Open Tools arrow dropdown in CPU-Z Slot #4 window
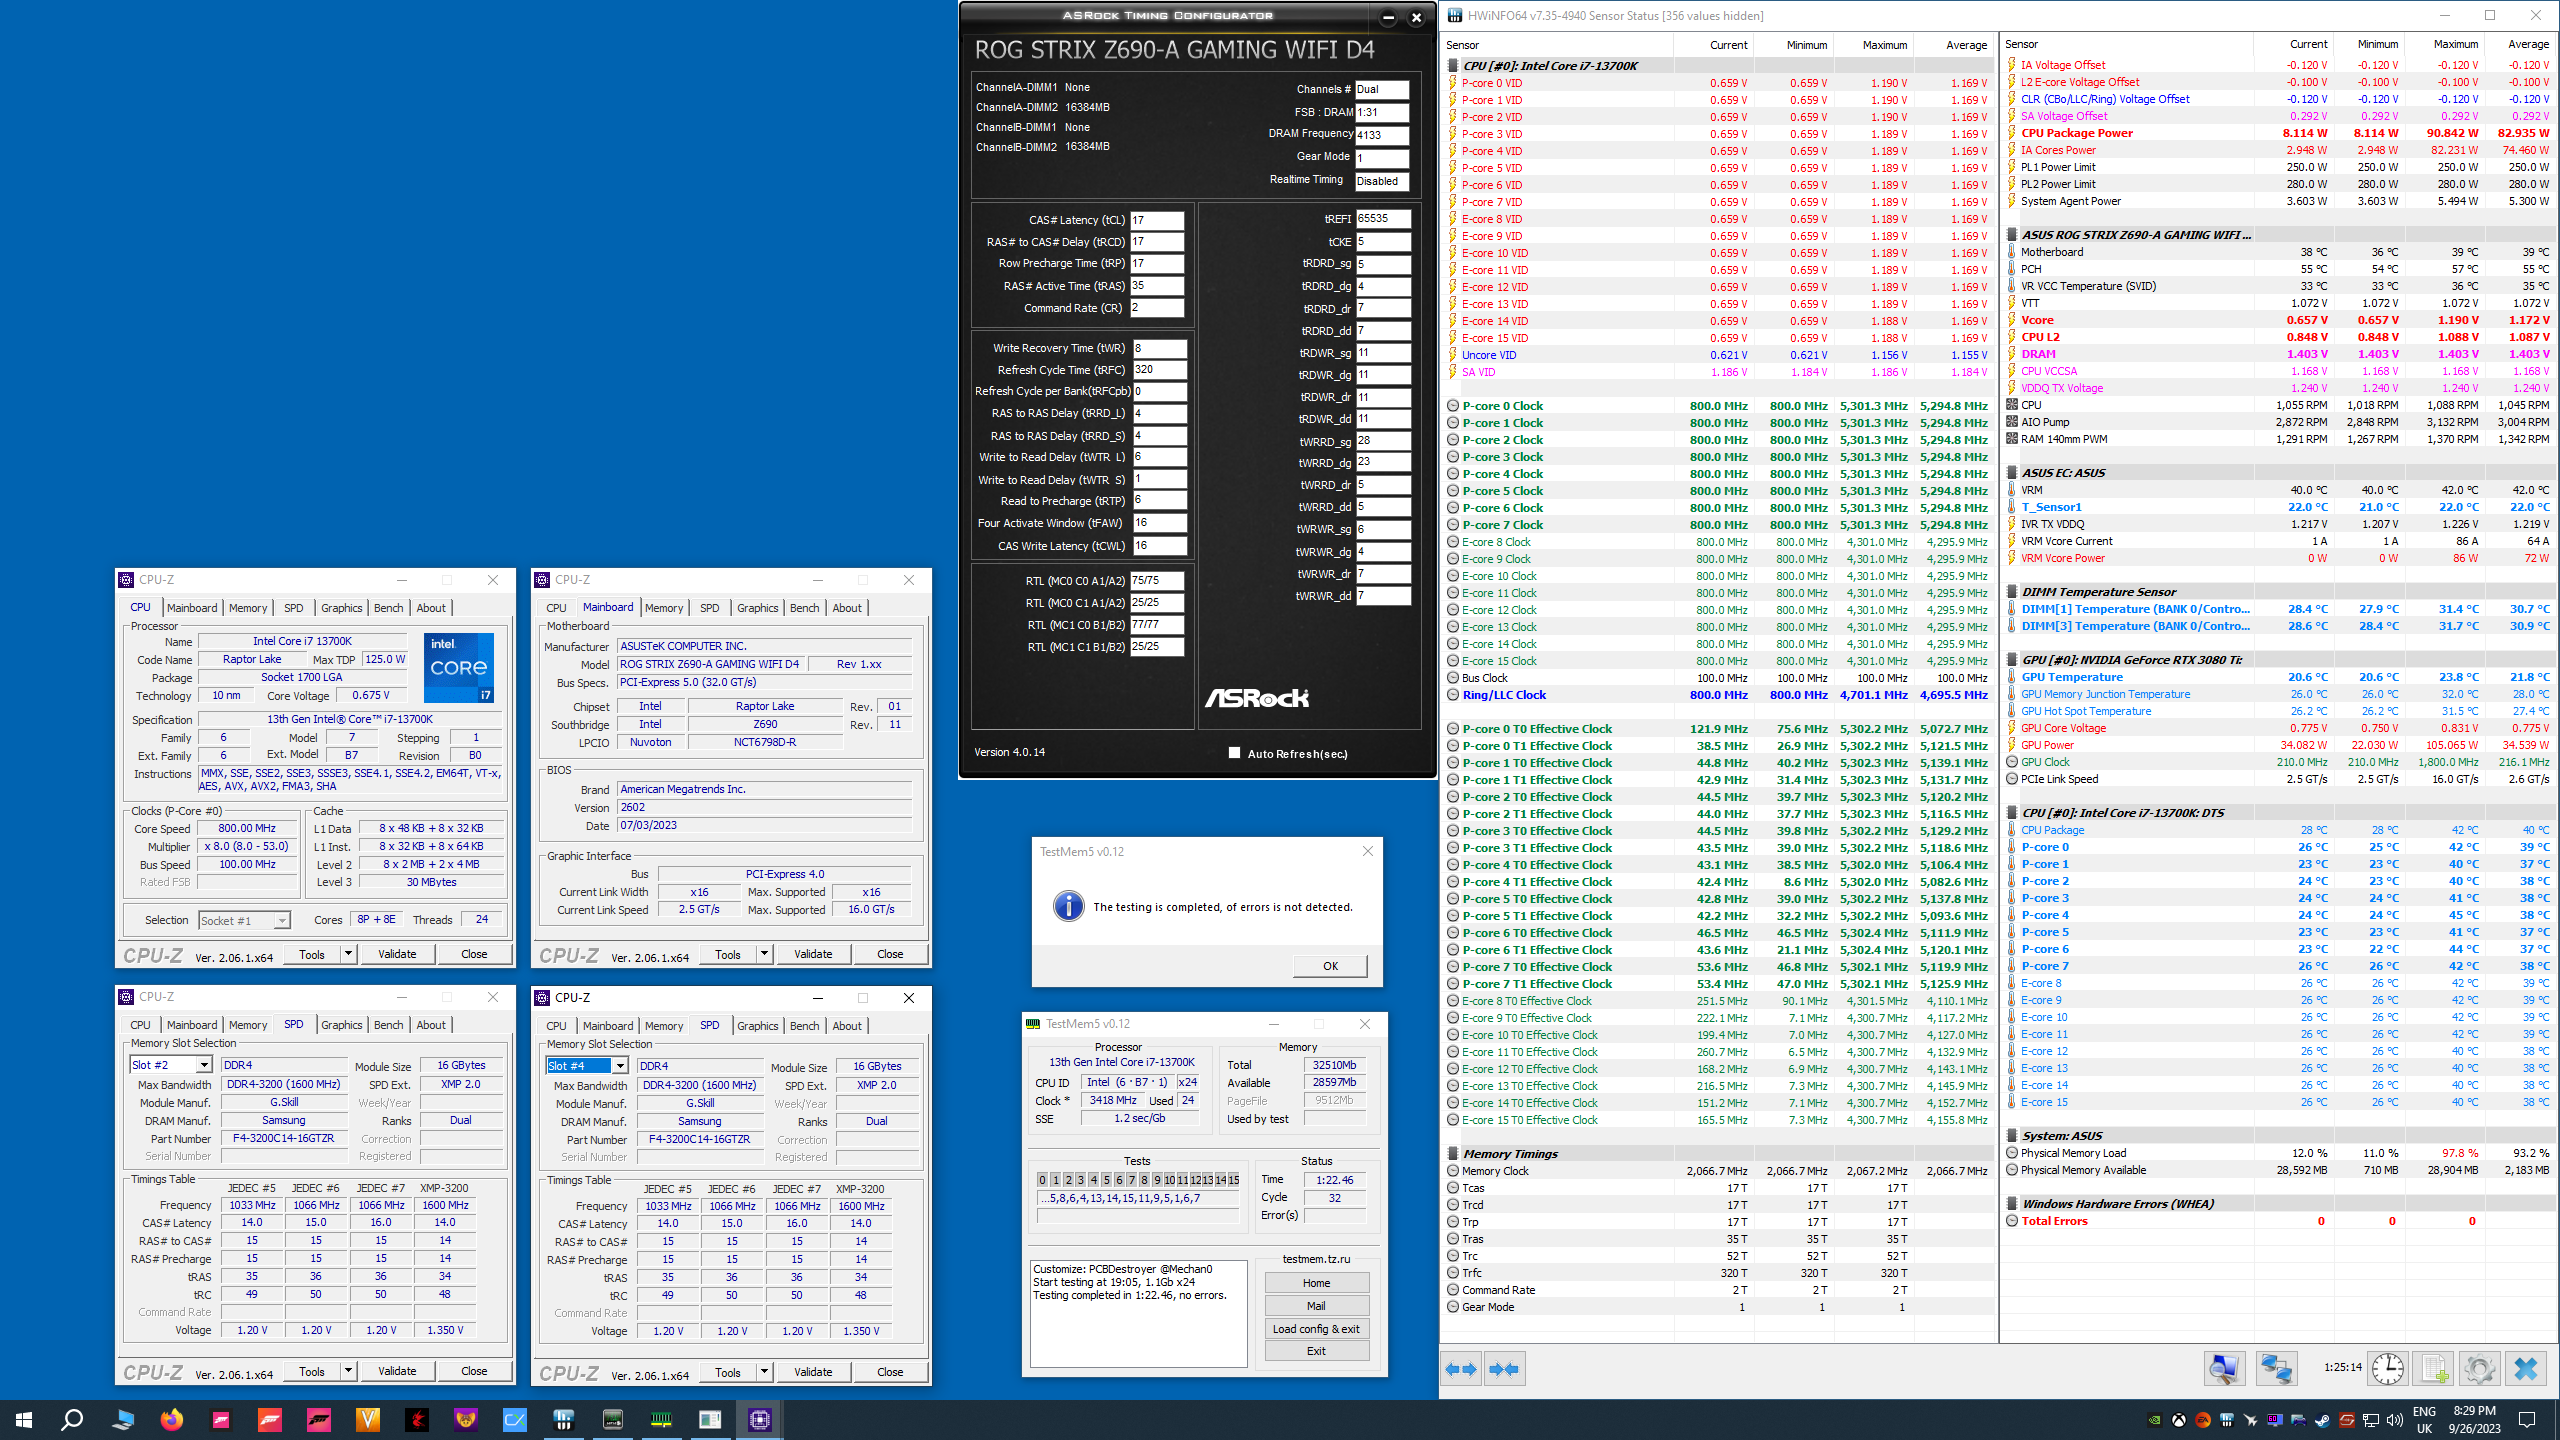The width and height of the screenshot is (2560, 1440). (x=764, y=1372)
